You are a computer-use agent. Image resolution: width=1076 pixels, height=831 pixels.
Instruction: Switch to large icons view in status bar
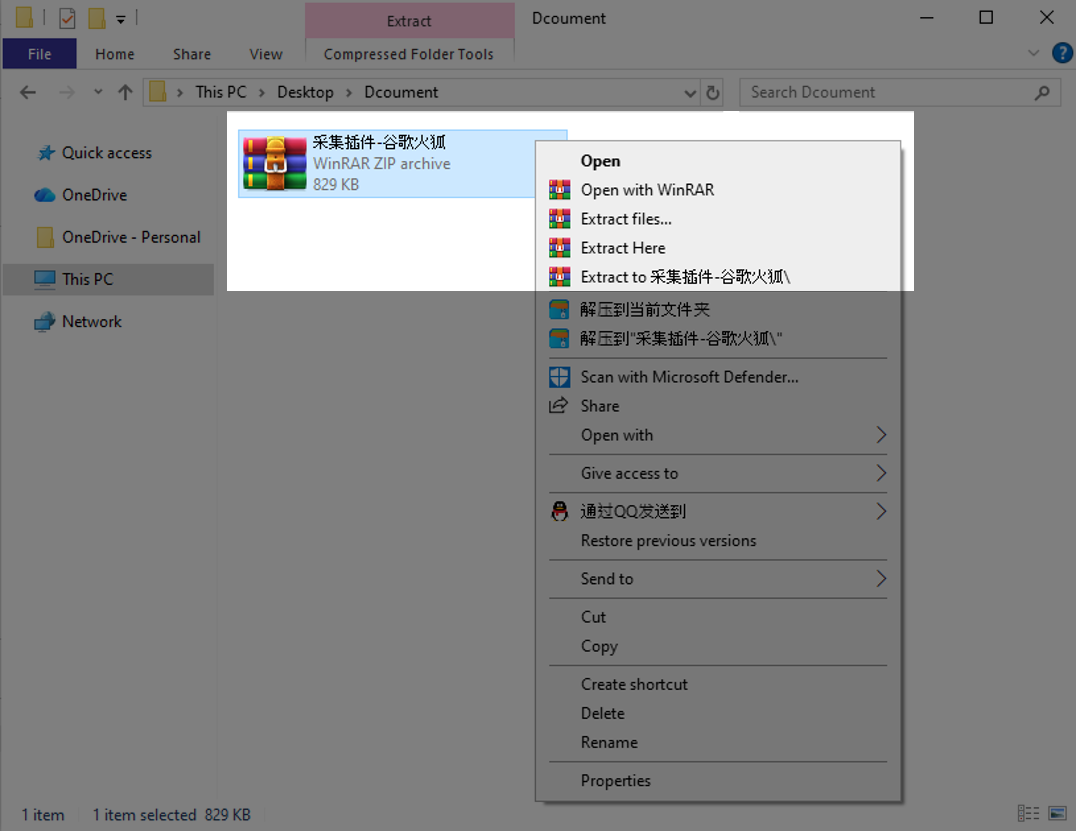[1057, 814]
